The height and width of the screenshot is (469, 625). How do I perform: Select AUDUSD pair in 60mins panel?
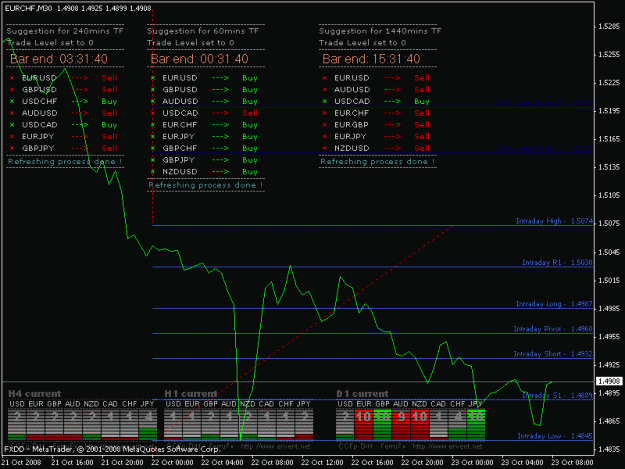click(180, 101)
